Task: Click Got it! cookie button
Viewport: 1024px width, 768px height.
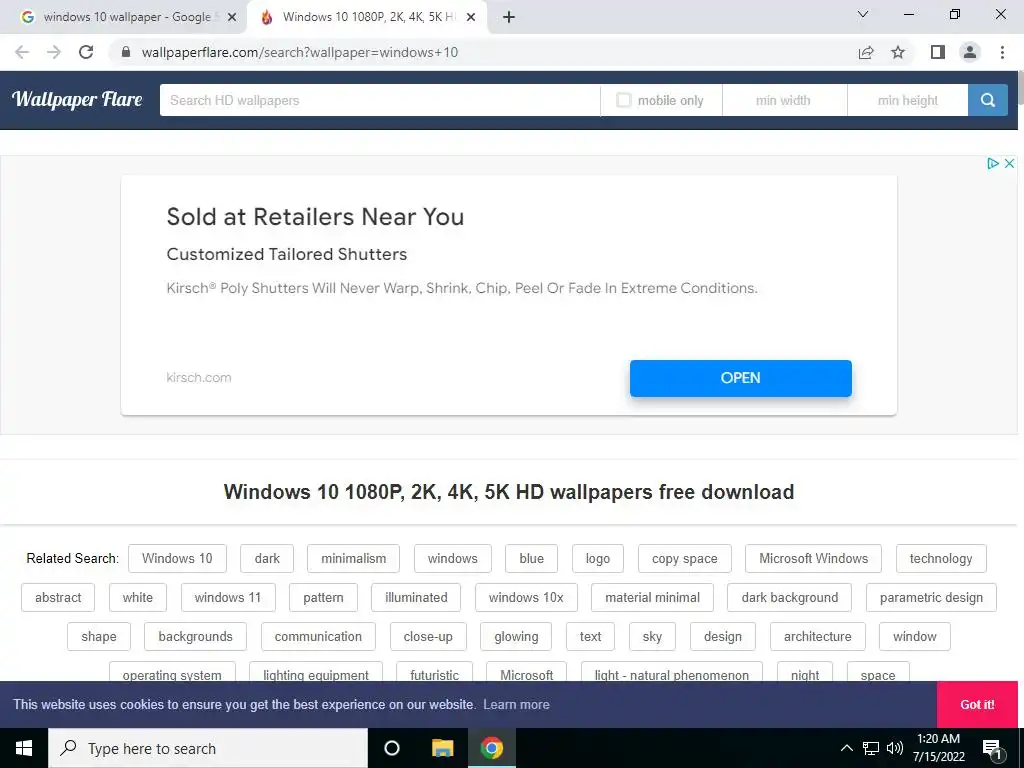Action: coord(977,705)
